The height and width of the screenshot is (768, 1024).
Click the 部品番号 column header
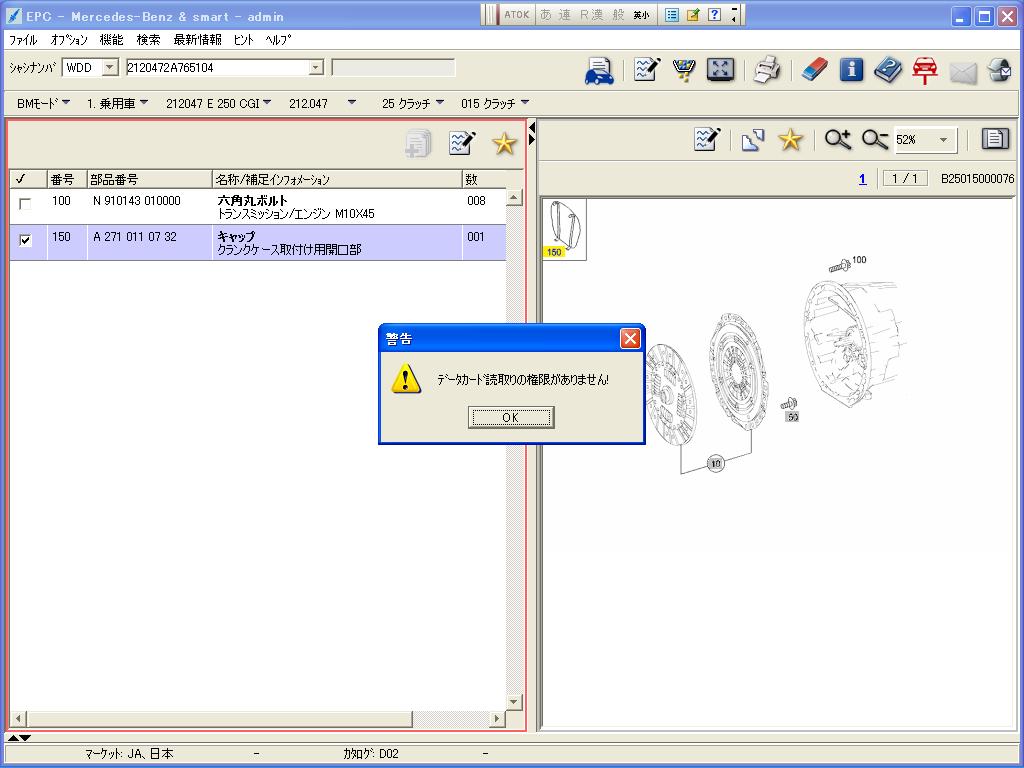coord(150,179)
